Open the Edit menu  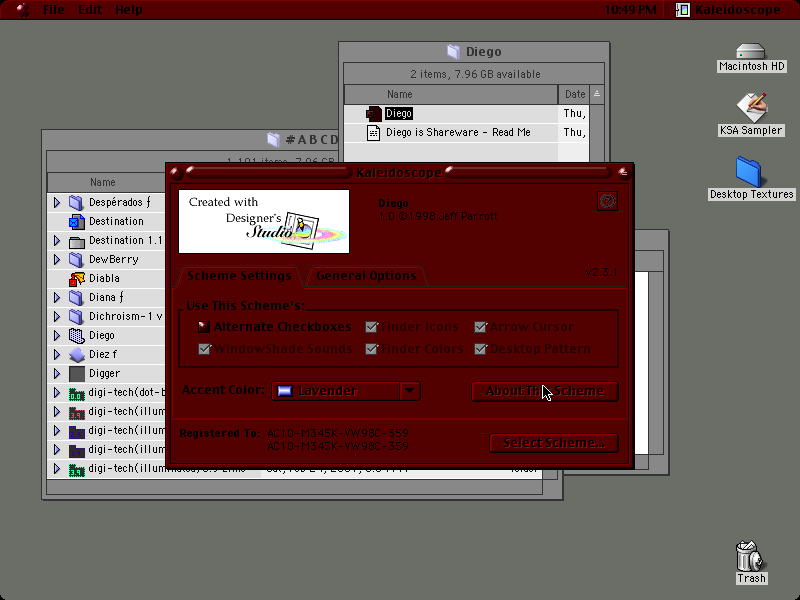(x=90, y=10)
